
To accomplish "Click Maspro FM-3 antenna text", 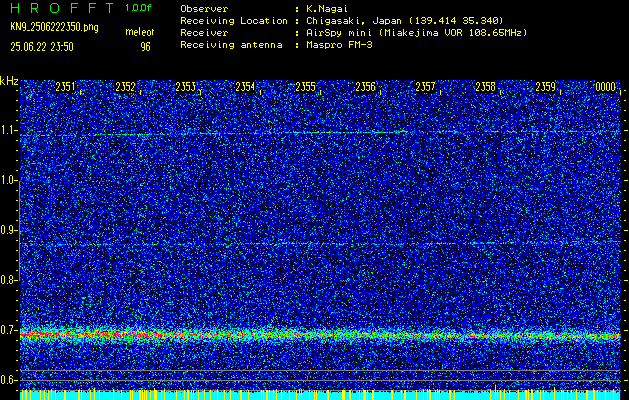I will (339, 45).
